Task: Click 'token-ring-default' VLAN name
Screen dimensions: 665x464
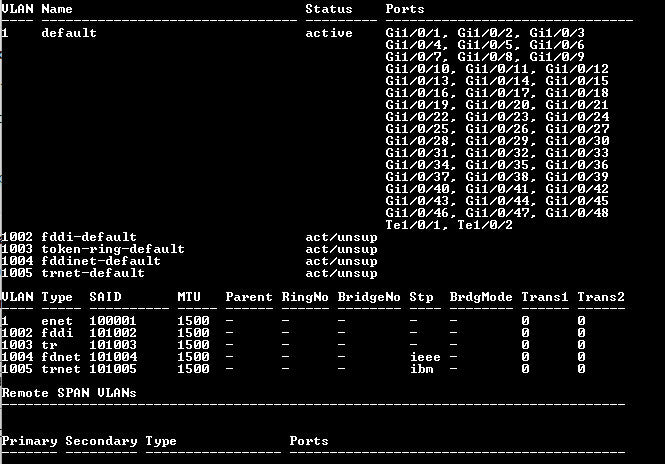Action: [x=113, y=249]
